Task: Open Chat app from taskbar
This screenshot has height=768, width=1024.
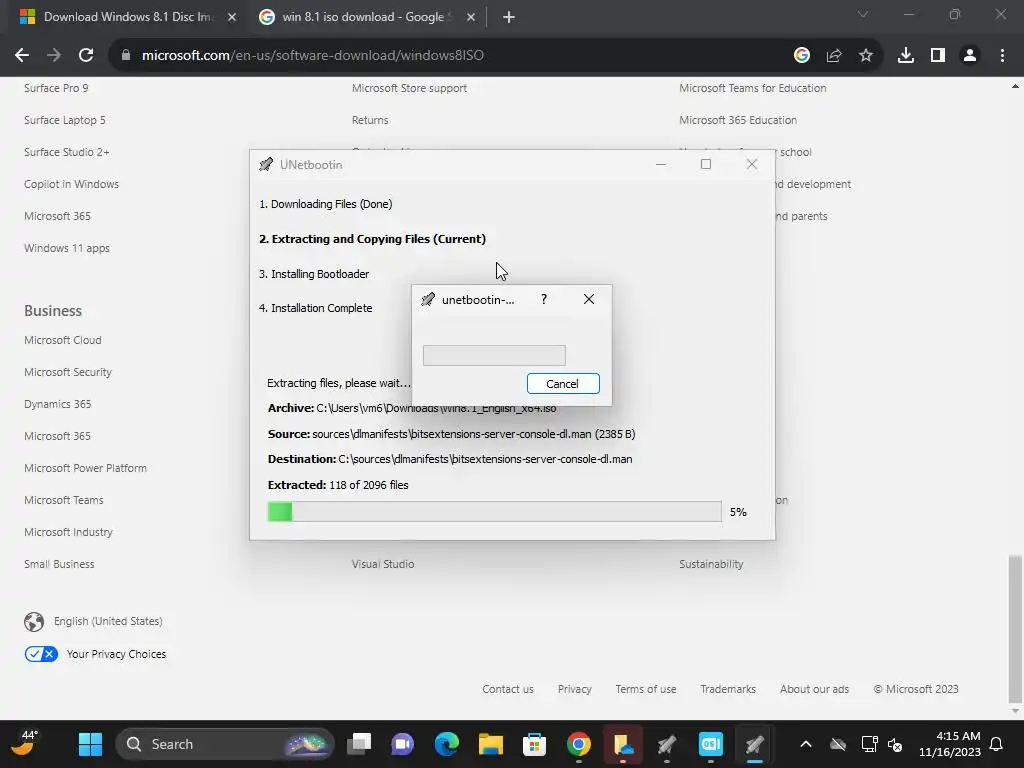Action: point(402,744)
